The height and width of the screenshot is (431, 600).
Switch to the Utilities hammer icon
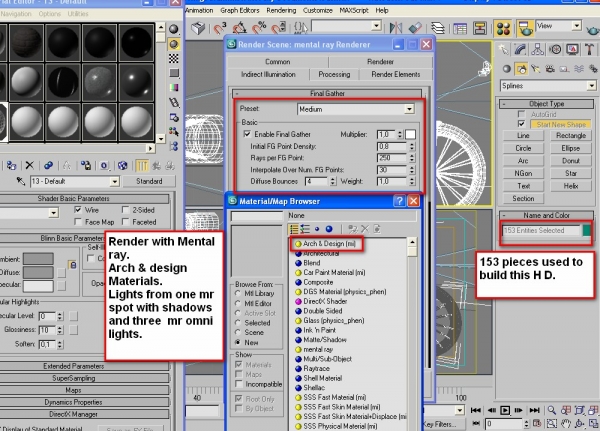(x=589, y=49)
